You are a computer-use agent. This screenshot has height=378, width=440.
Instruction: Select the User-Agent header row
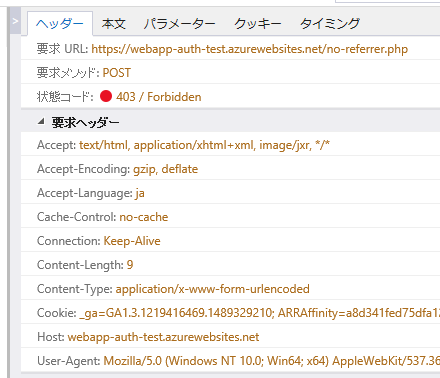230,361
